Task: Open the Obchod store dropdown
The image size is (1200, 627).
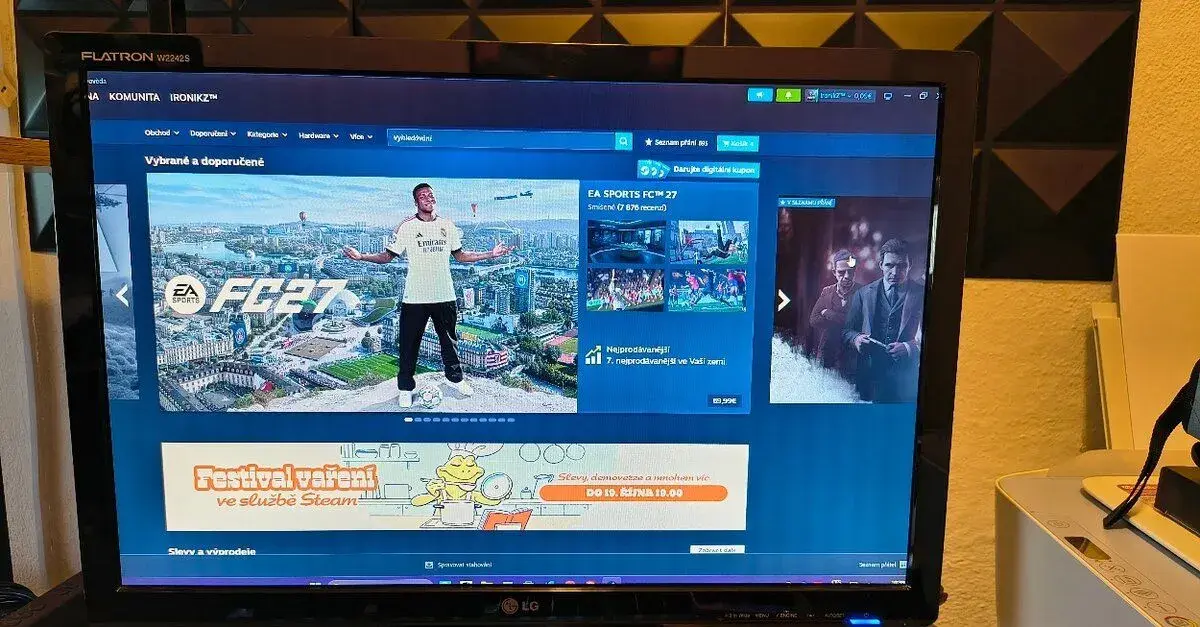Action: [x=161, y=133]
